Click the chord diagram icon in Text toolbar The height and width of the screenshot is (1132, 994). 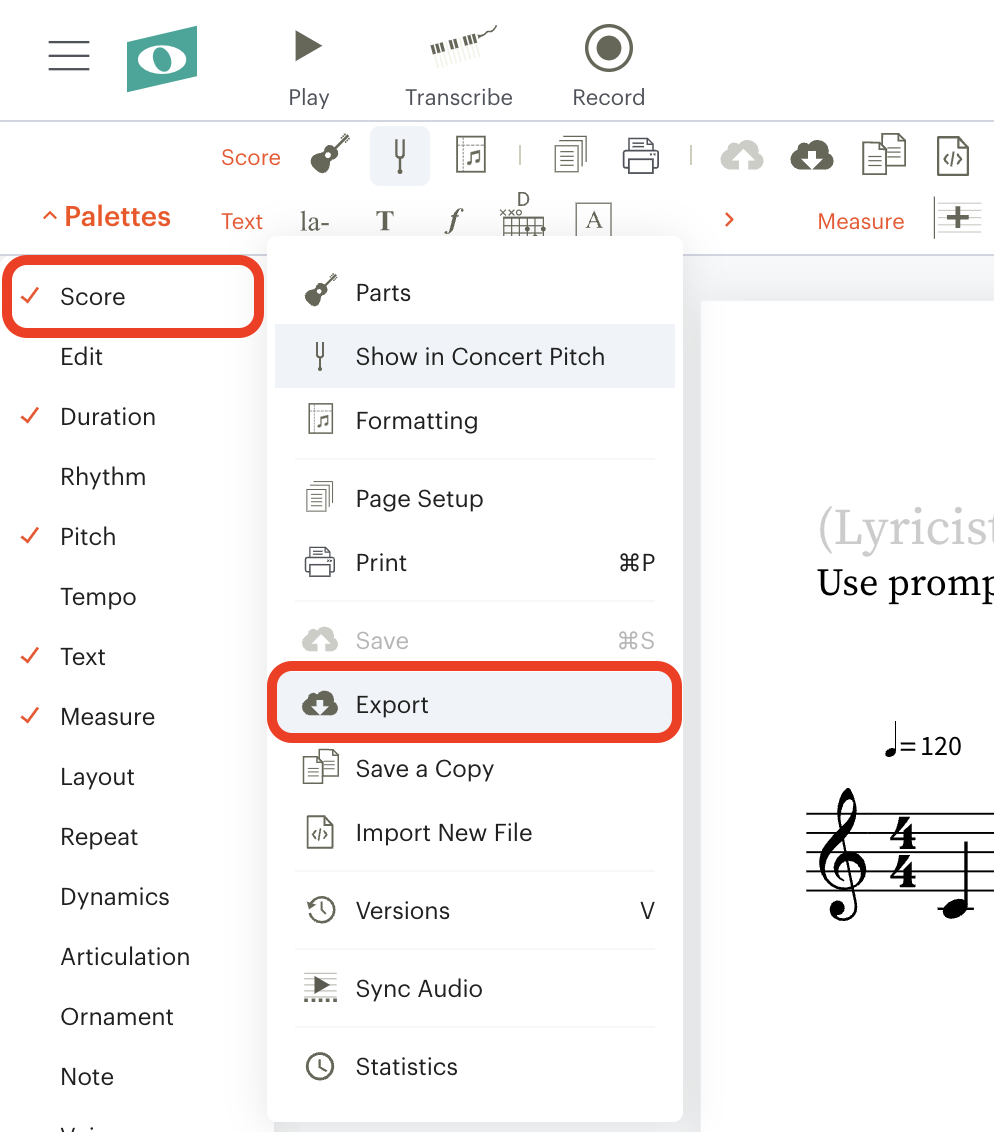pyautogui.click(x=523, y=218)
